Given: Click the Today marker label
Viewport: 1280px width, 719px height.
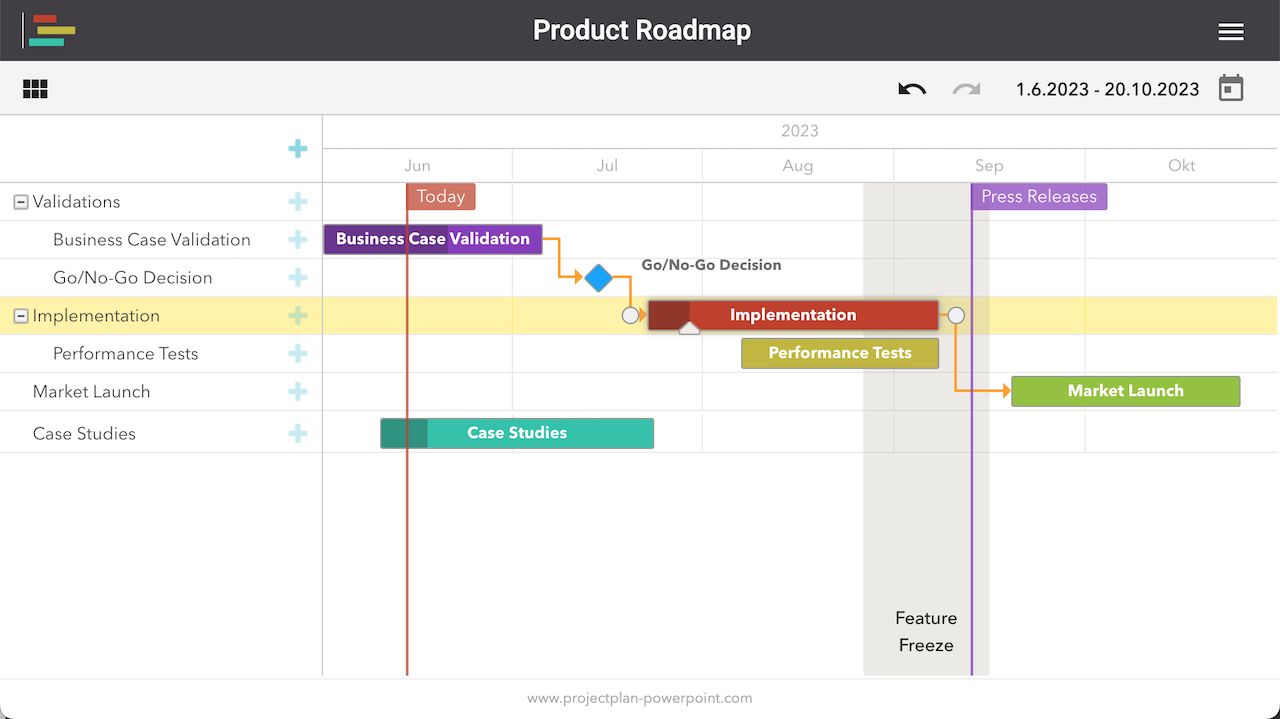Looking at the screenshot, I should (441, 196).
